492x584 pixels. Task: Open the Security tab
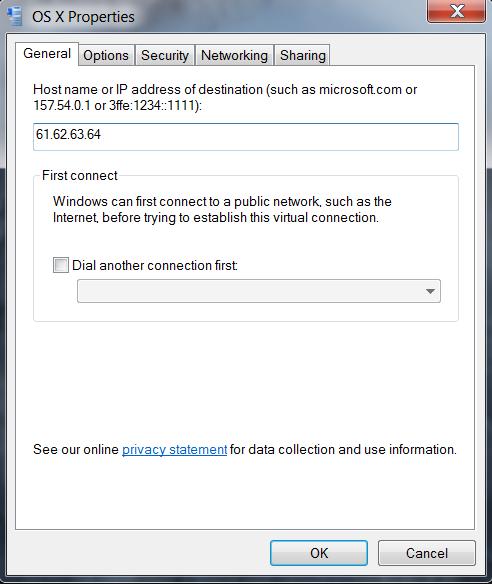[x=165, y=55]
